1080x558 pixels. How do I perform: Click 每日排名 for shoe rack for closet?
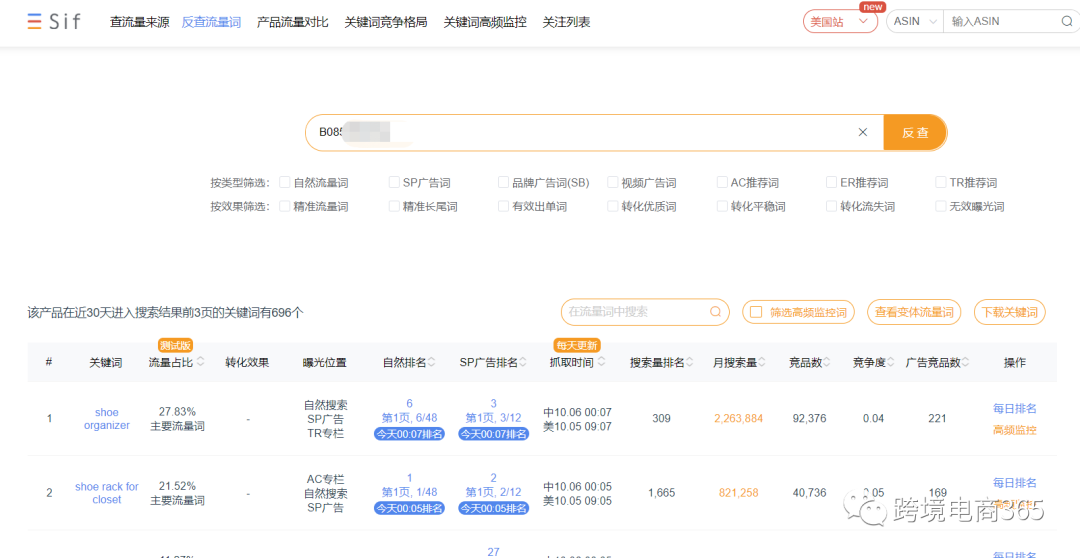click(1015, 483)
